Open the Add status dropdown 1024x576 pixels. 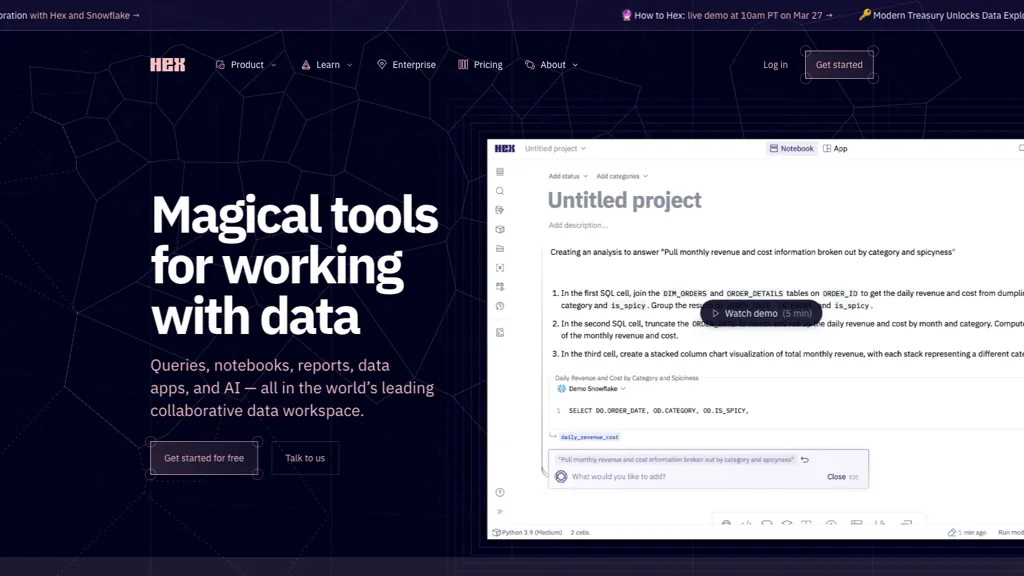point(565,174)
